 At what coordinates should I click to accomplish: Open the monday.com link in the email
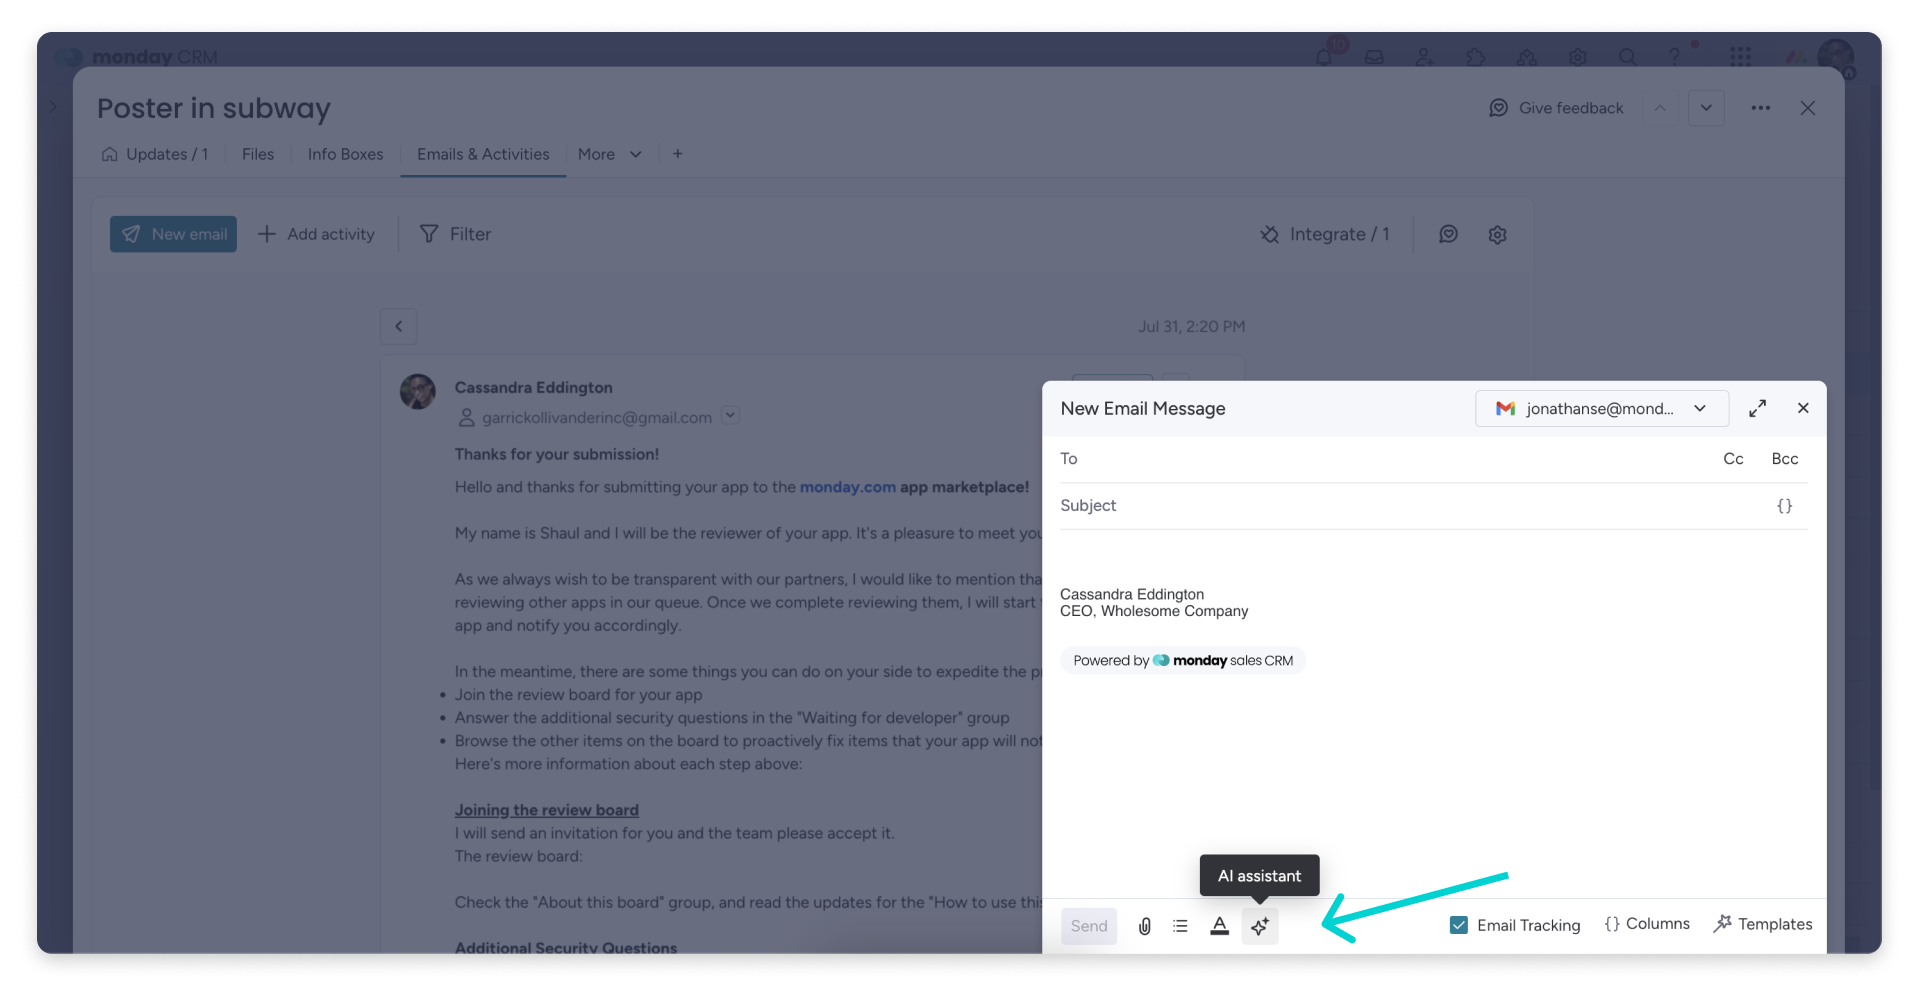point(847,487)
